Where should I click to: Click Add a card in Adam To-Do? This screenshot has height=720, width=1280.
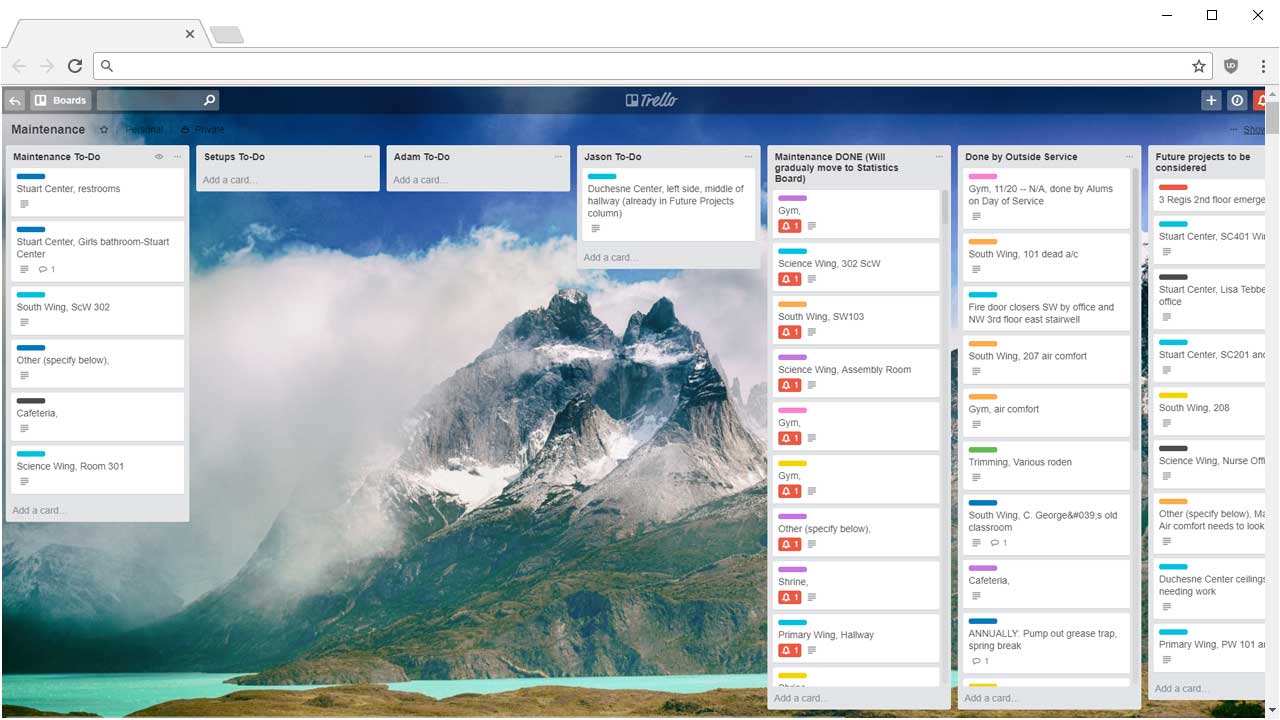click(x=420, y=180)
